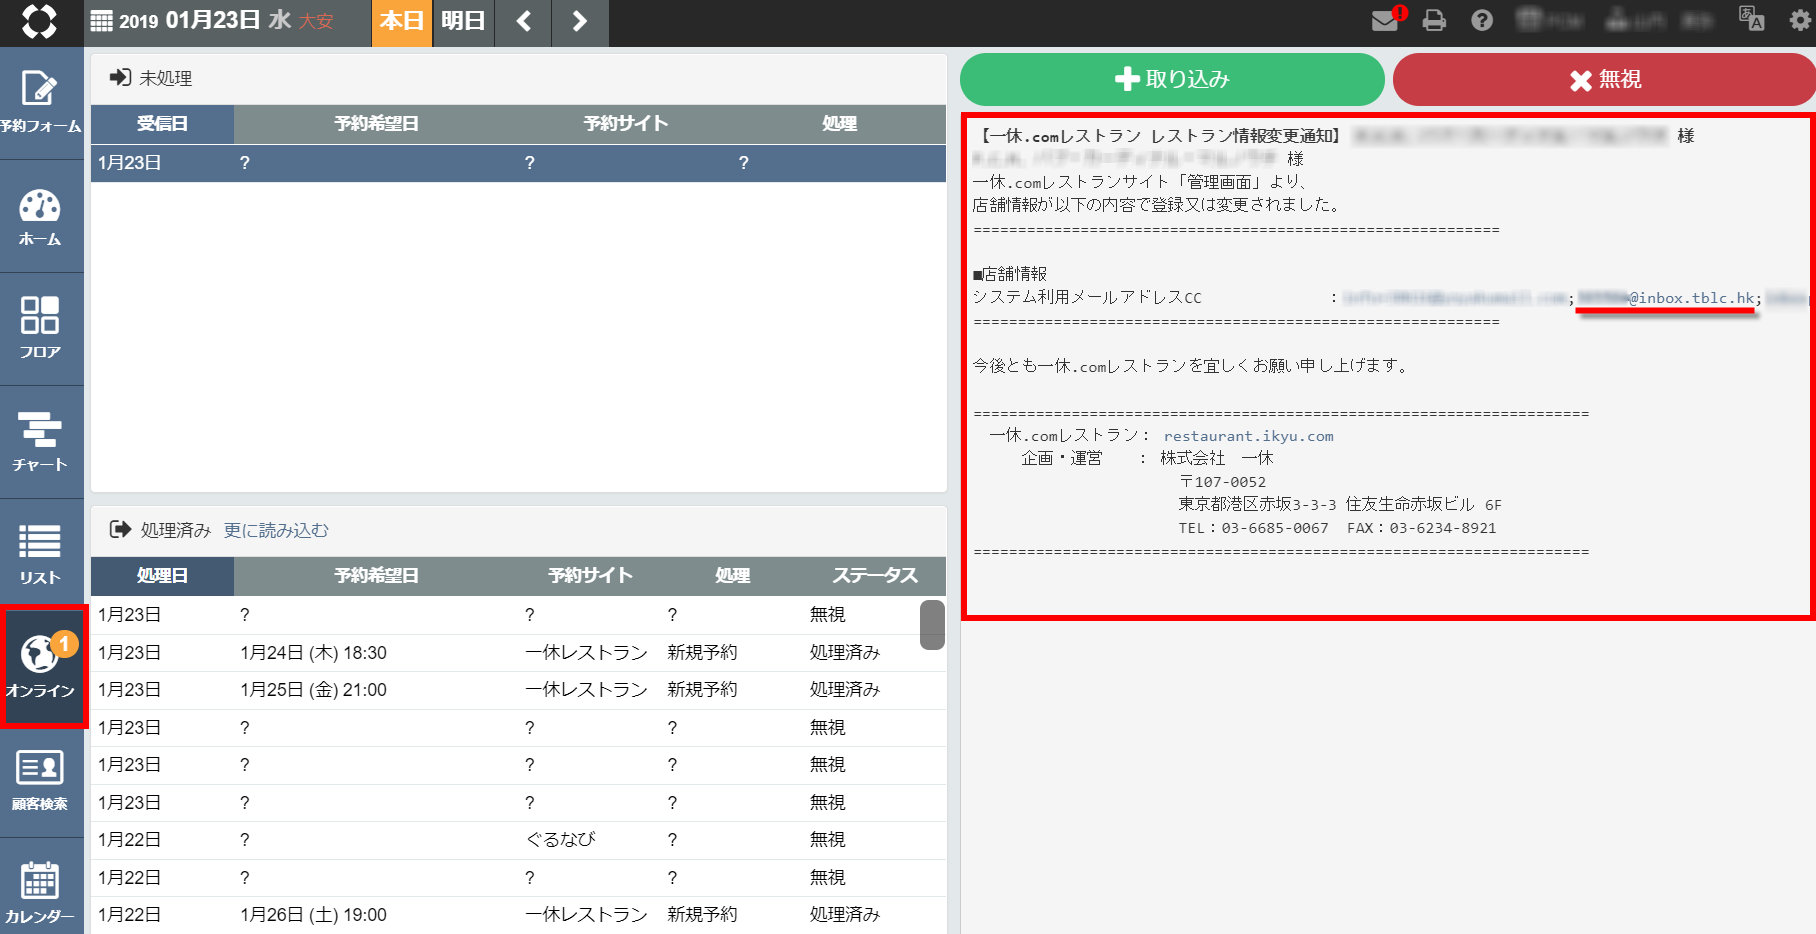Go to next day arrow

point(579,21)
